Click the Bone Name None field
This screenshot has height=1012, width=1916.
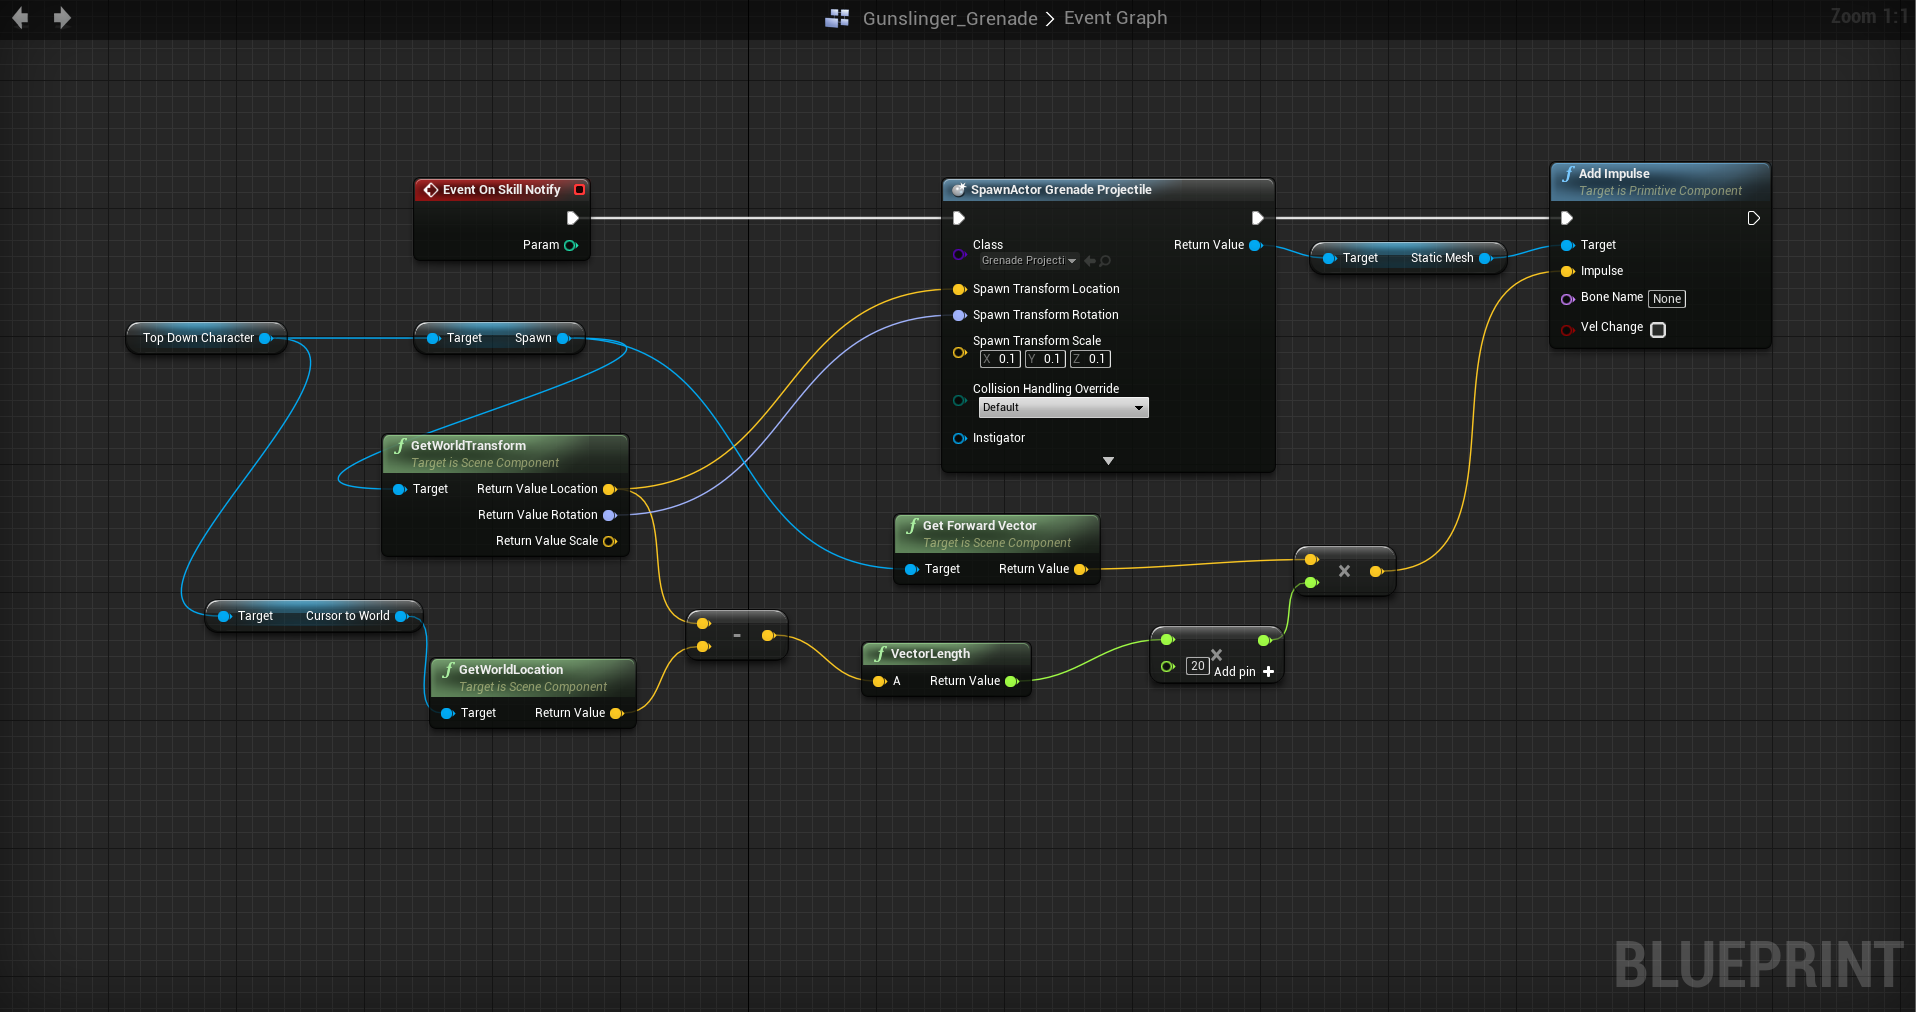[x=1666, y=299]
